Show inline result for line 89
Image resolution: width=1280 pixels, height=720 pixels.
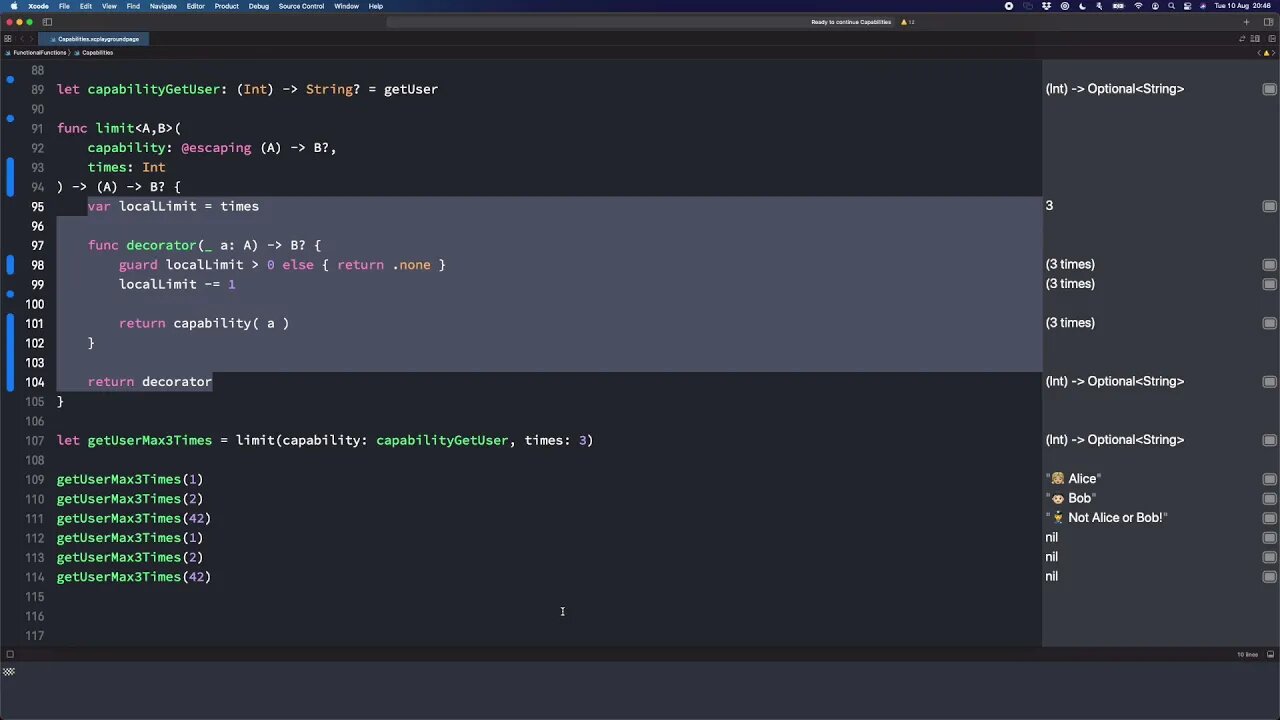pyautogui.click(x=1269, y=89)
